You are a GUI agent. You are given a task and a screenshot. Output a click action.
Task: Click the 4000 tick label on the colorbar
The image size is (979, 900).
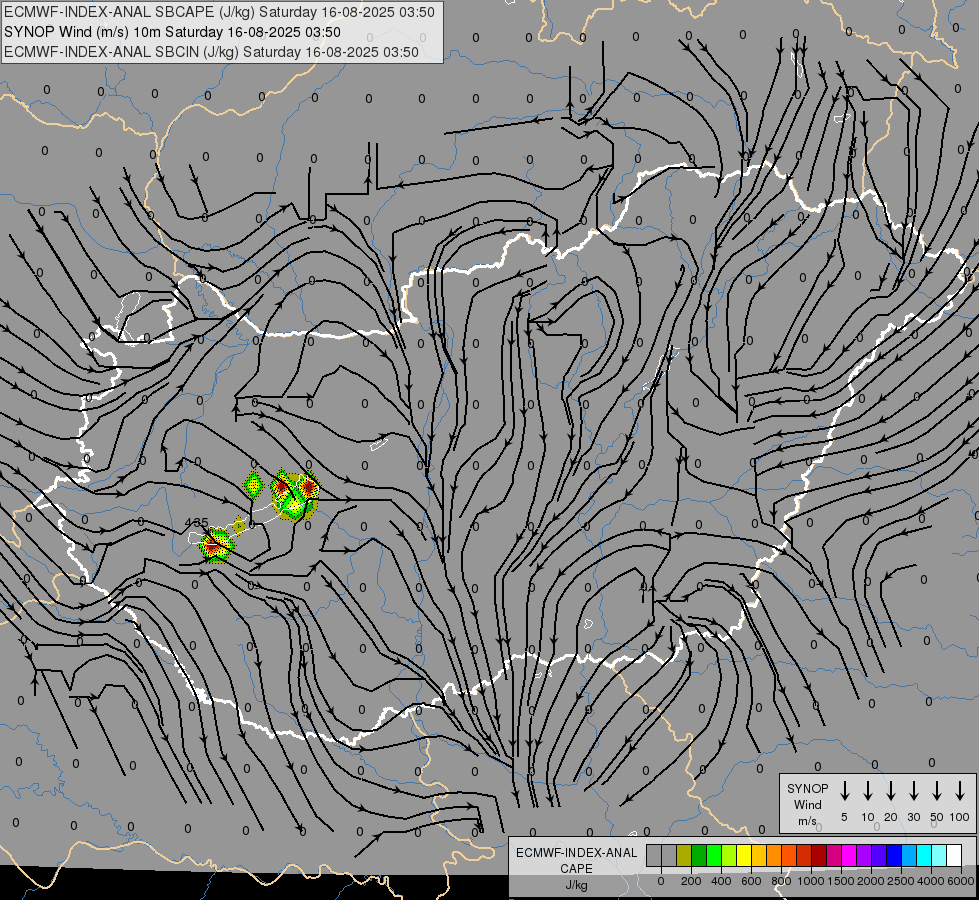(x=931, y=881)
